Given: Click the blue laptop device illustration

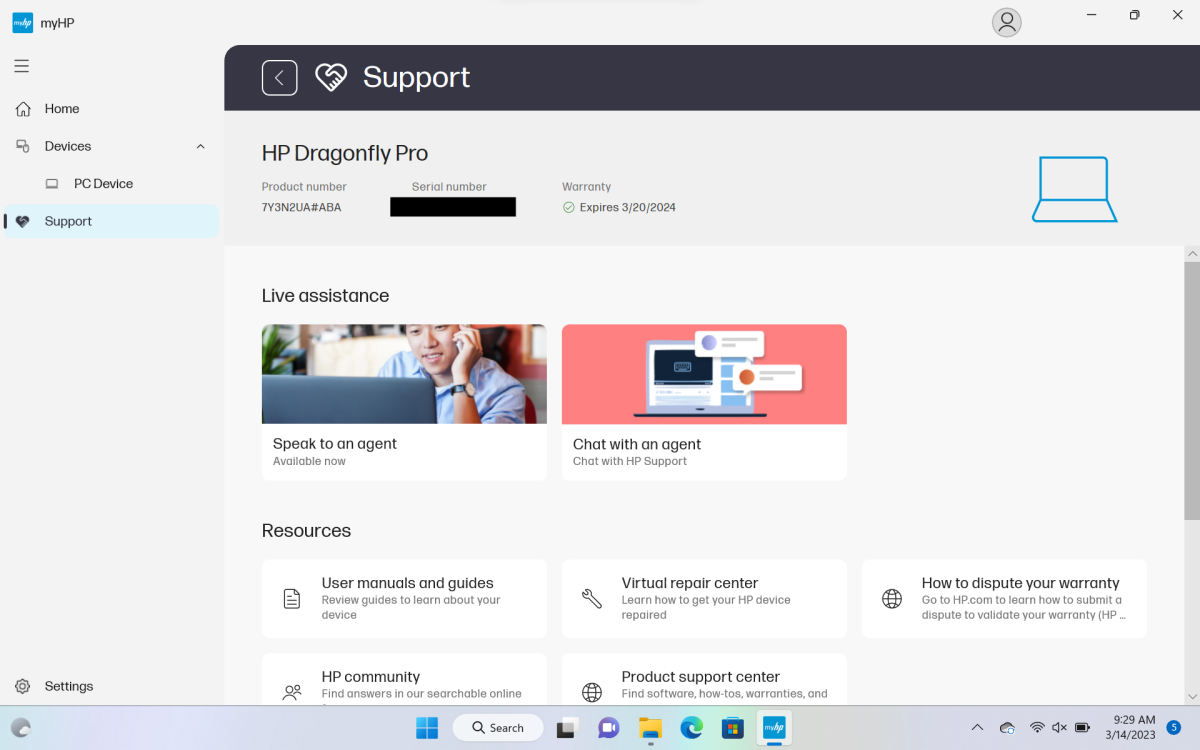Looking at the screenshot, I should 1074,189.
